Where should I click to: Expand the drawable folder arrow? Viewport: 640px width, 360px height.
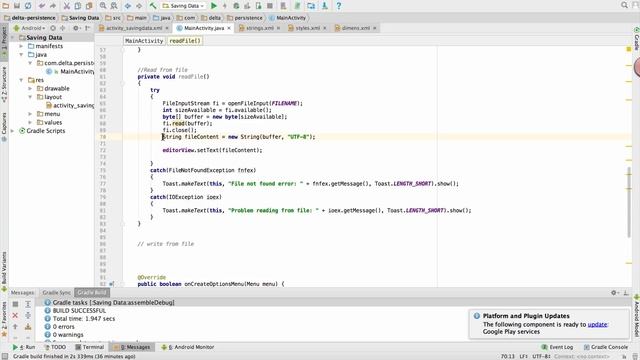(x=30, y=89)
